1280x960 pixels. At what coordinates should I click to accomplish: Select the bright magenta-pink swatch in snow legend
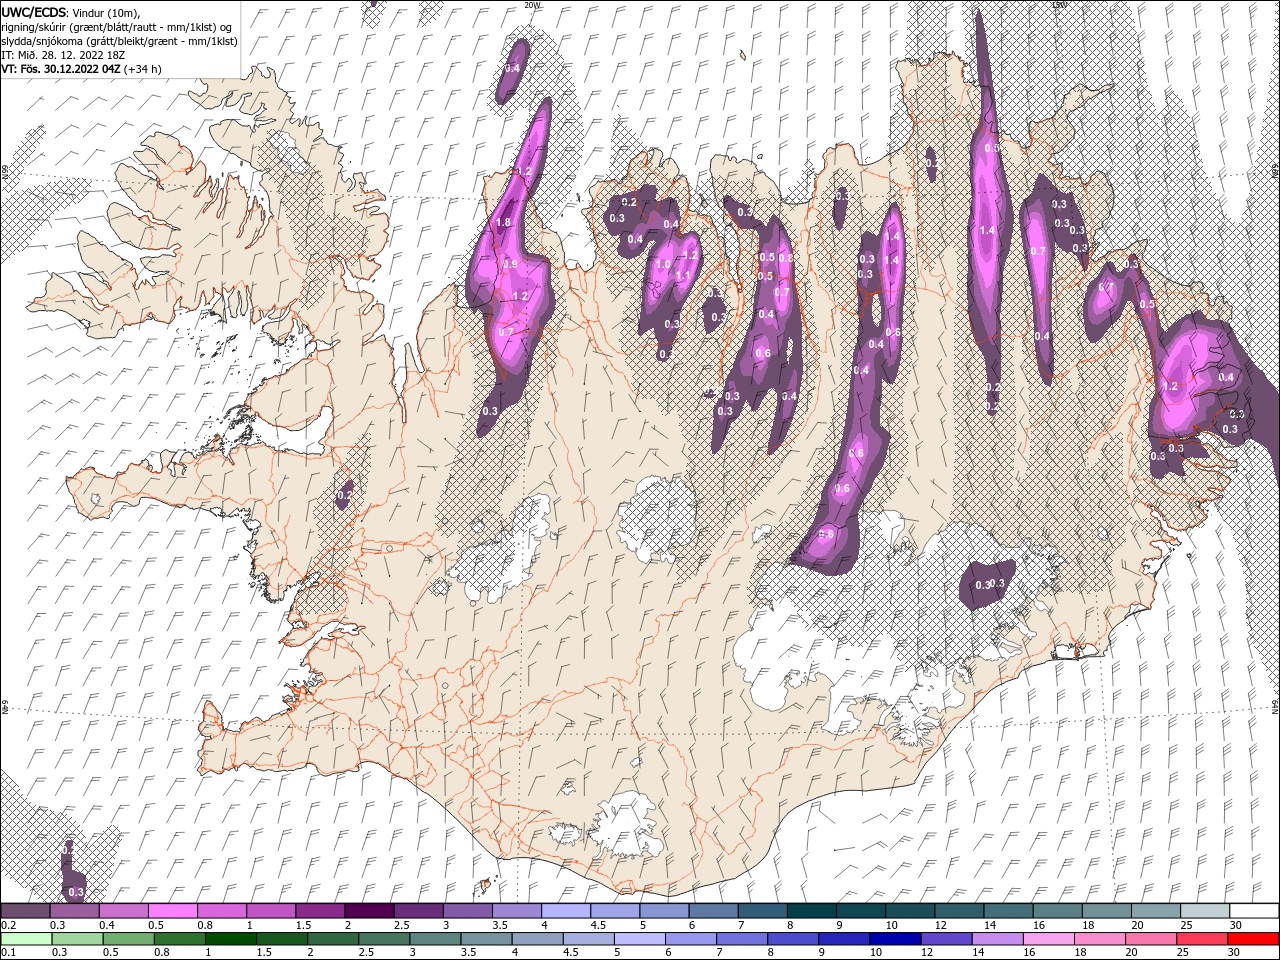[x=173, y=911]
